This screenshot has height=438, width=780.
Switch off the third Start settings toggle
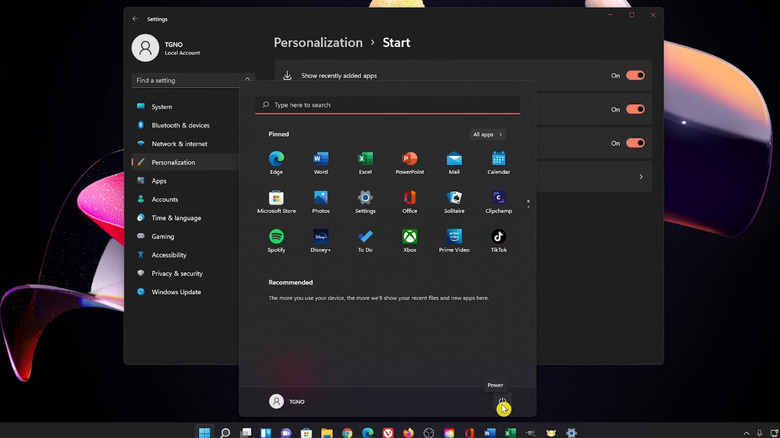635,143
